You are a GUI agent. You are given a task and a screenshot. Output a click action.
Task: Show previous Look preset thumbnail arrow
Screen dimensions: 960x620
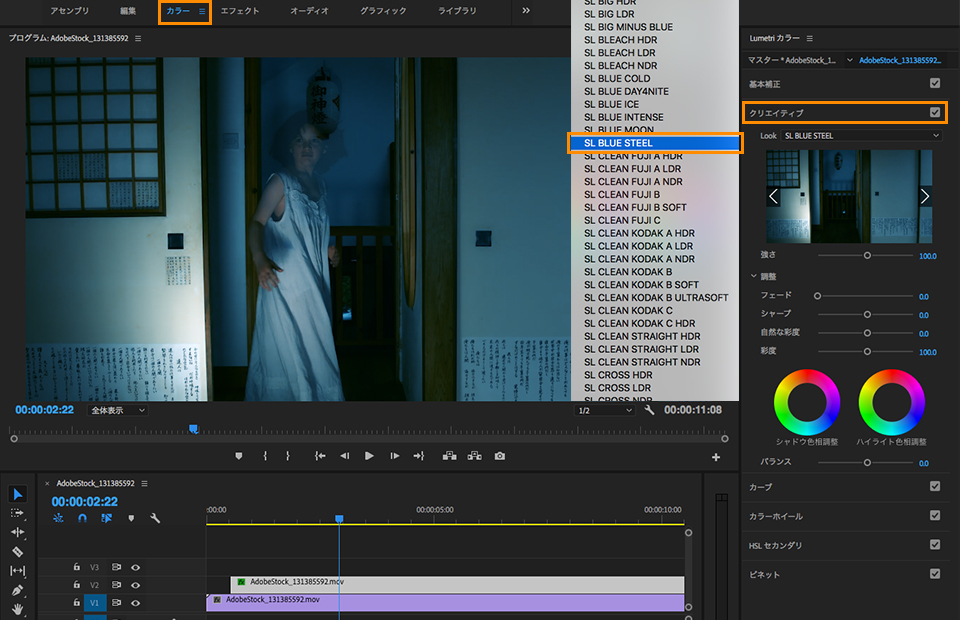[774, 196]
